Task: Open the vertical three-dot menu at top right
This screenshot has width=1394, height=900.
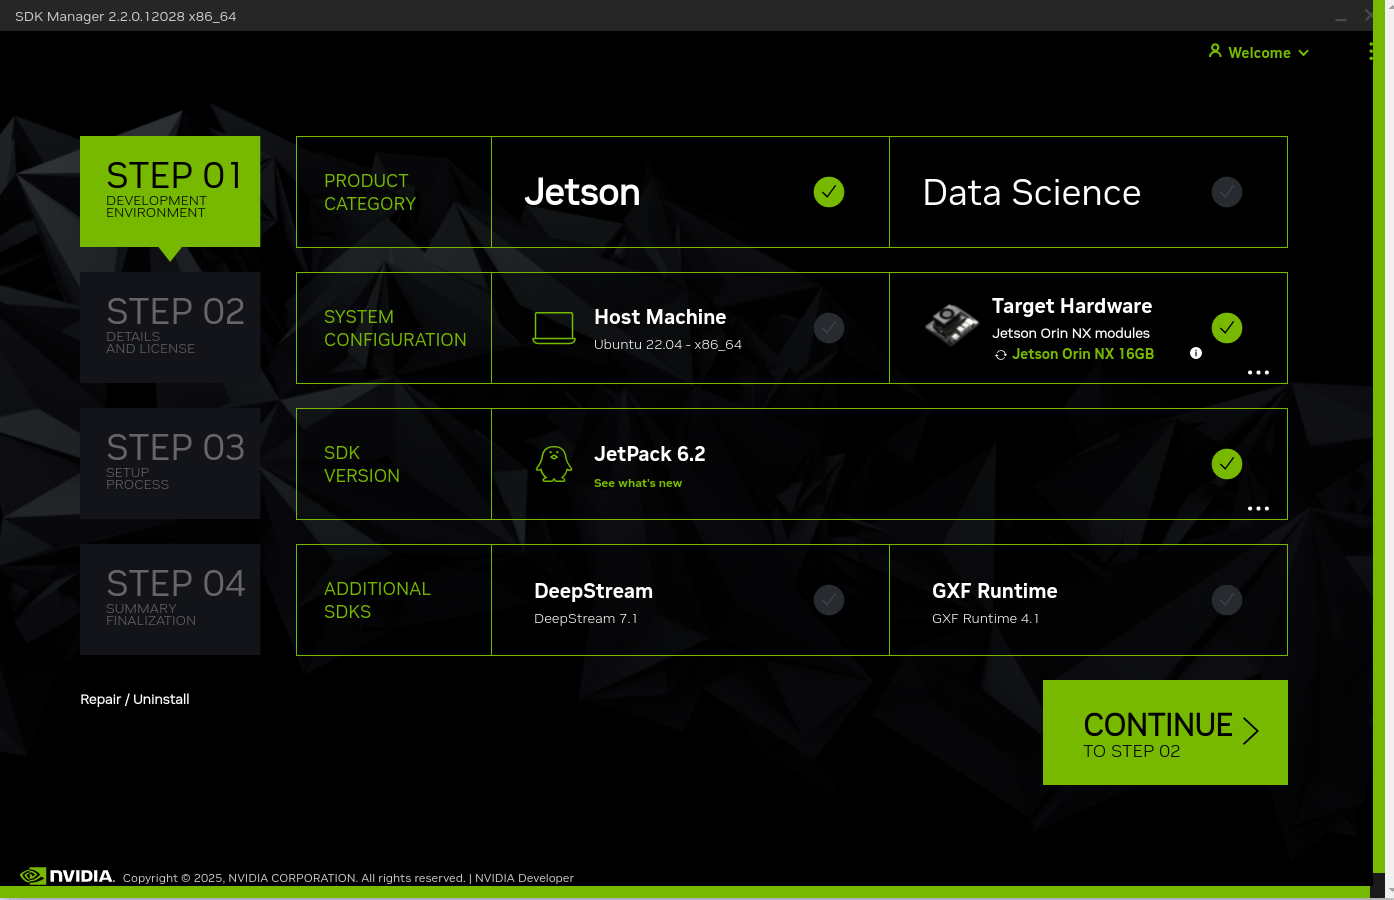Action: click(x=1370, y=52)
